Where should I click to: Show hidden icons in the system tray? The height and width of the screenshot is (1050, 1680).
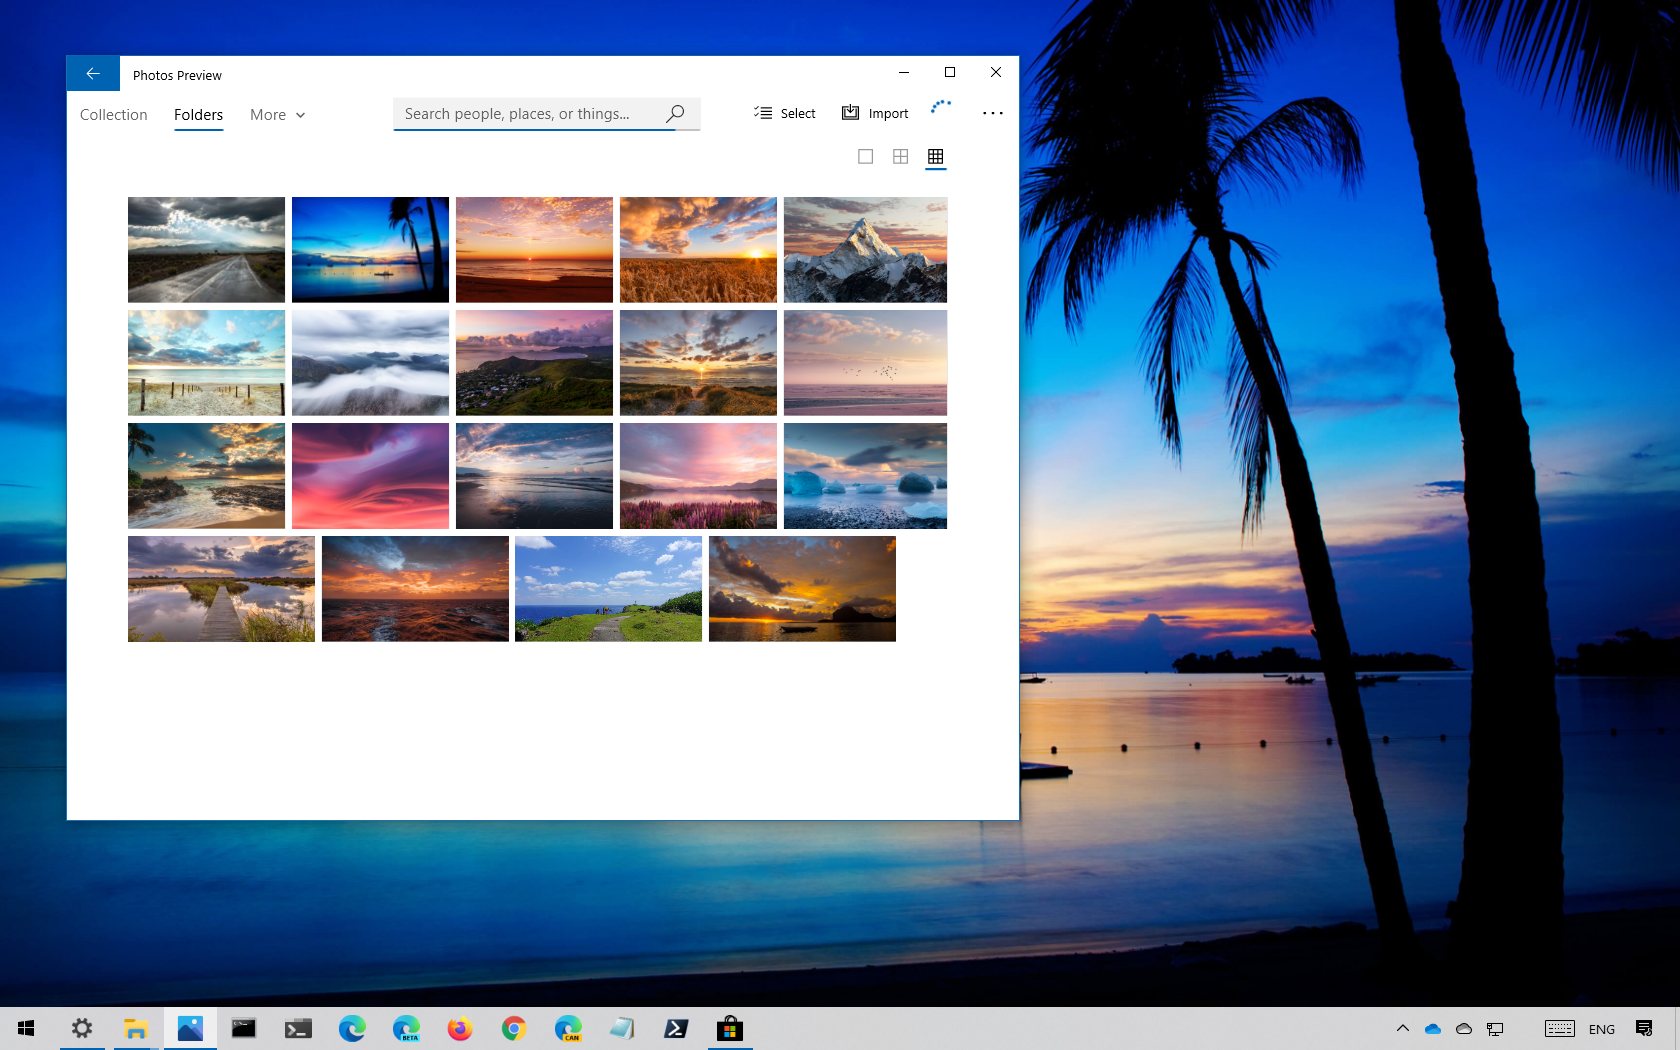point(1402,1028)
